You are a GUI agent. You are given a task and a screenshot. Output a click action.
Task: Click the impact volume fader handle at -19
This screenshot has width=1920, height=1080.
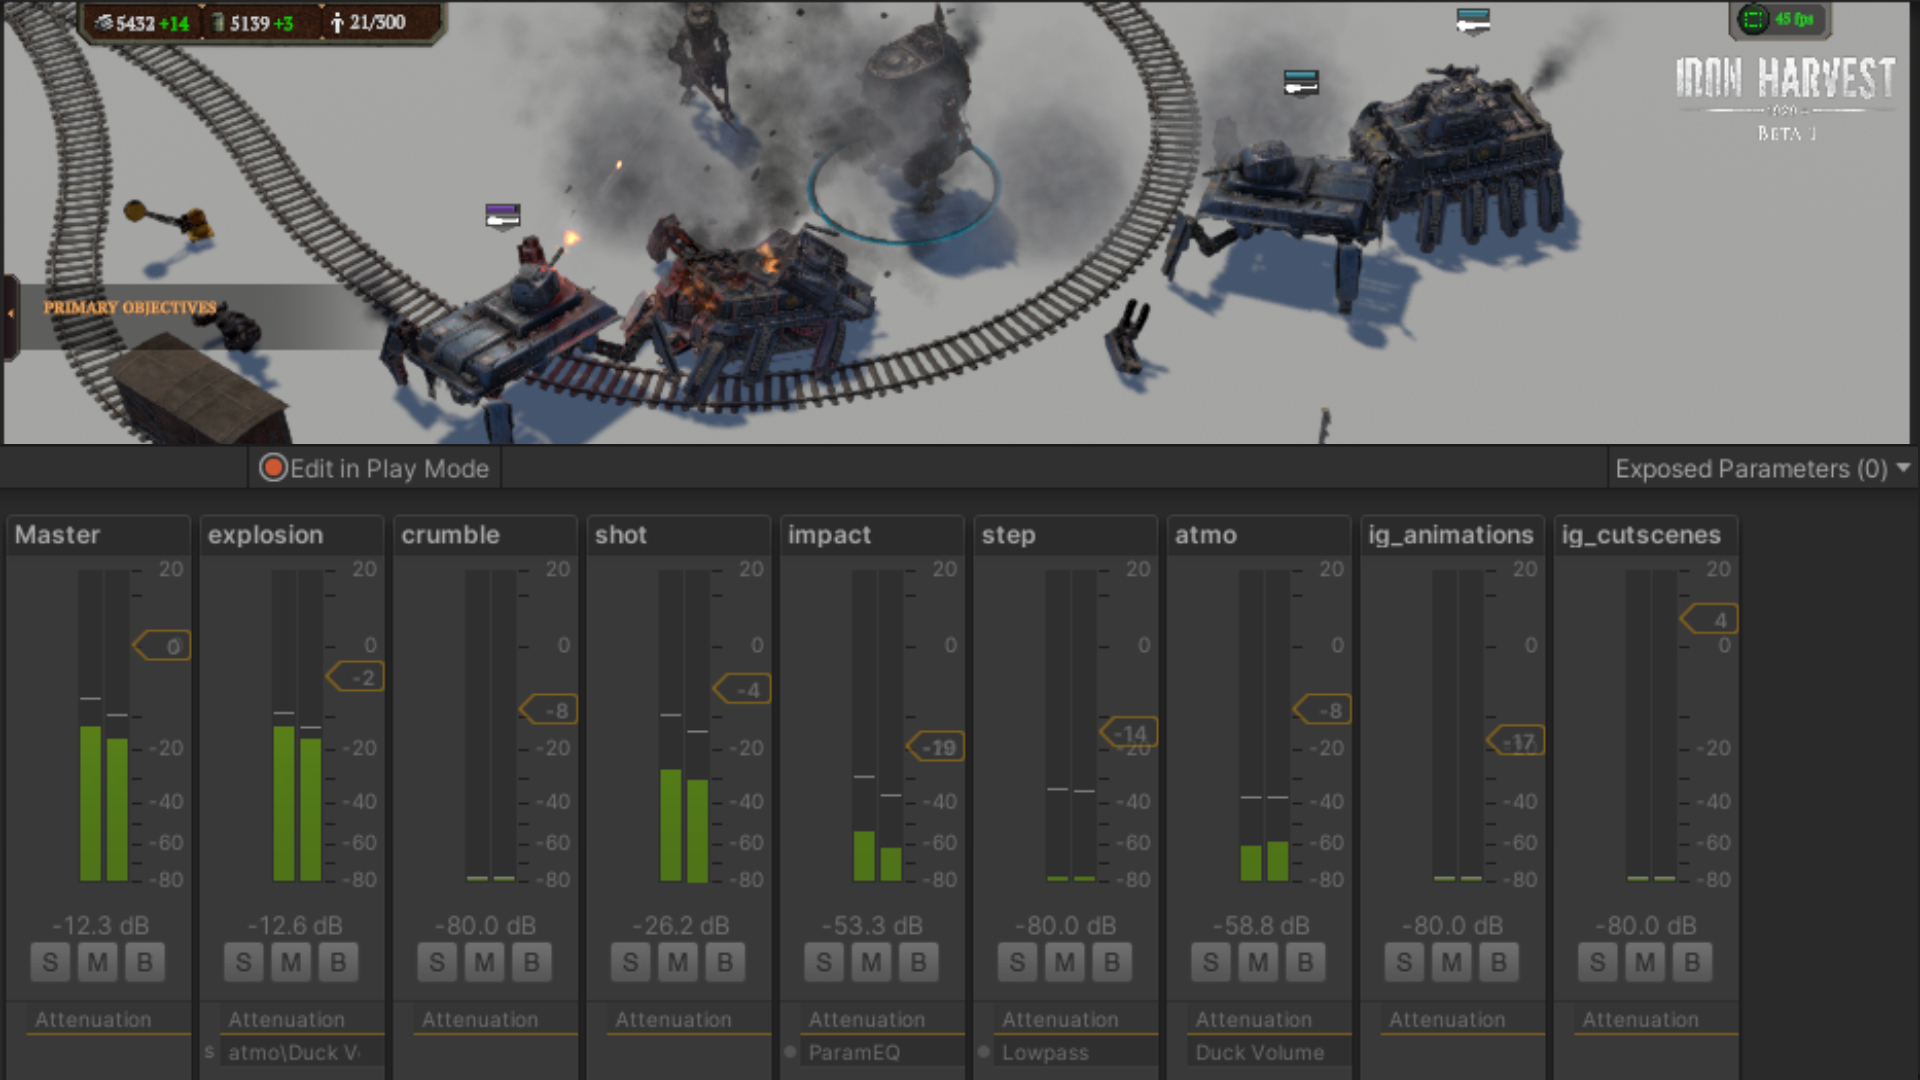936,747
